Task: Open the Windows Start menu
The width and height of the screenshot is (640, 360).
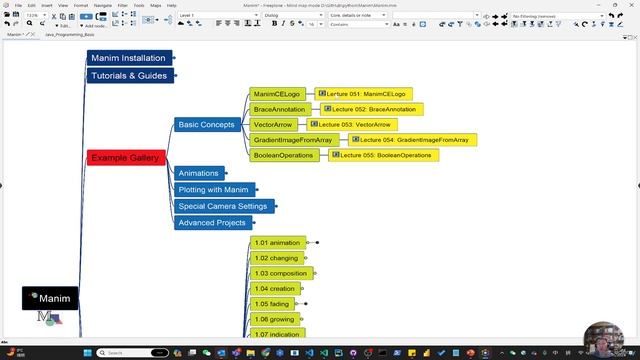Action: [x=88, y=353]
